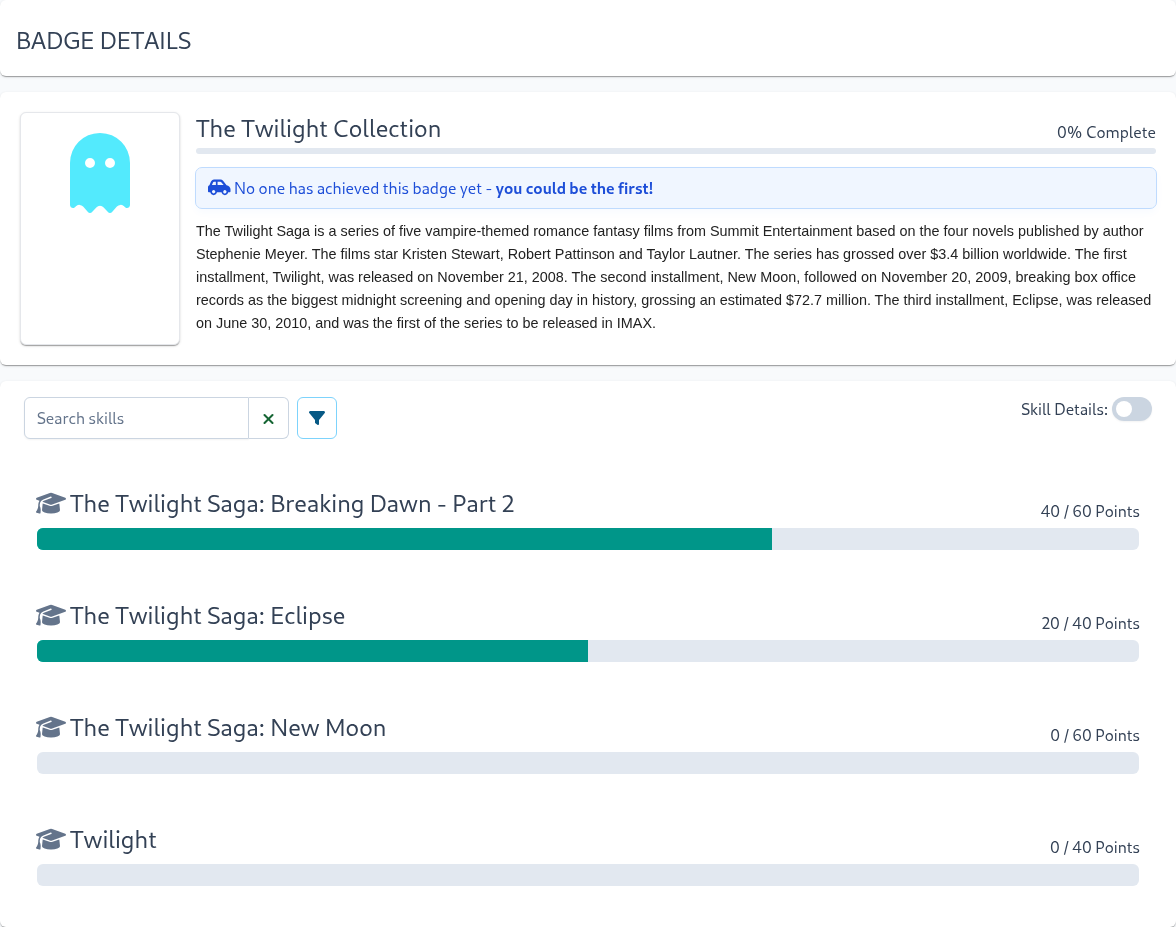Screen dimensions: 1176x927
Task: Click the Twilight skill progress bar
Action: 588,874
